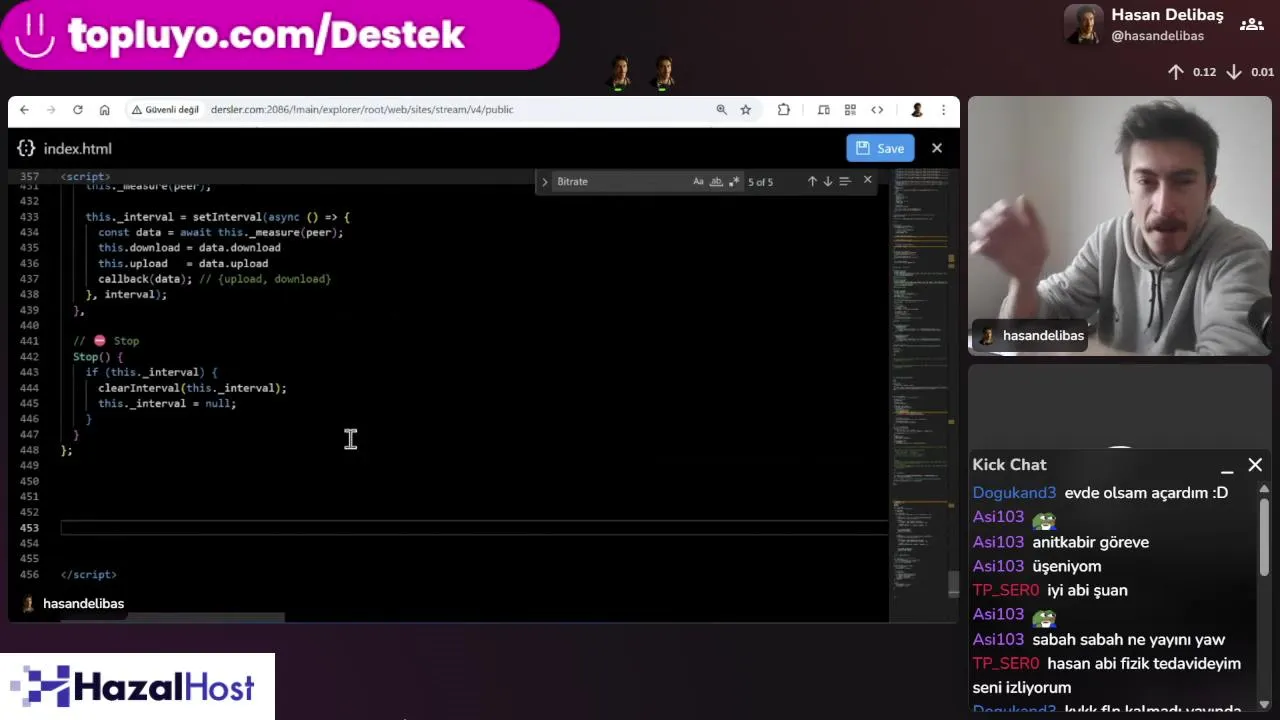Screen dimensions: 1280x720
Task: Go back in the browser
Action: tap(24, 110)
